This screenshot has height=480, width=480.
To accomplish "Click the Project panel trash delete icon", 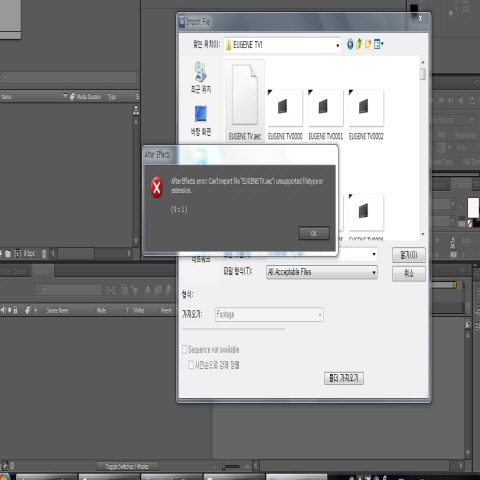I will click(44, 254).
